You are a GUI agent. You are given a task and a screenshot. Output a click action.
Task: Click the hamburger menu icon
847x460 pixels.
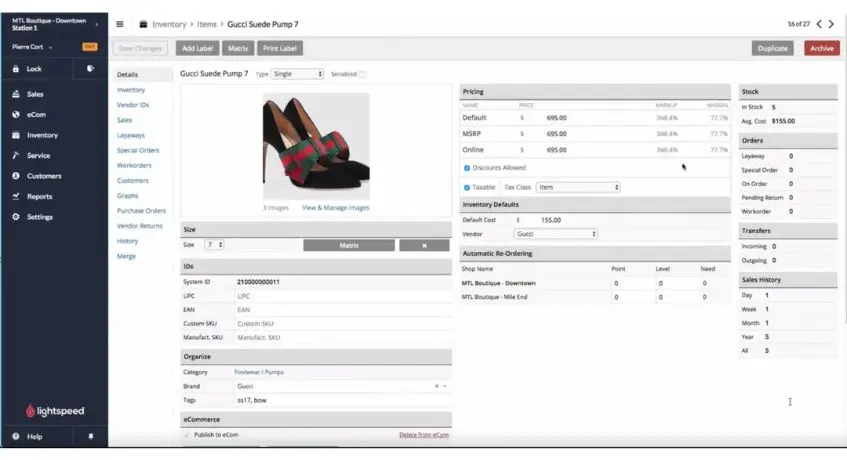tap(120, 24)
